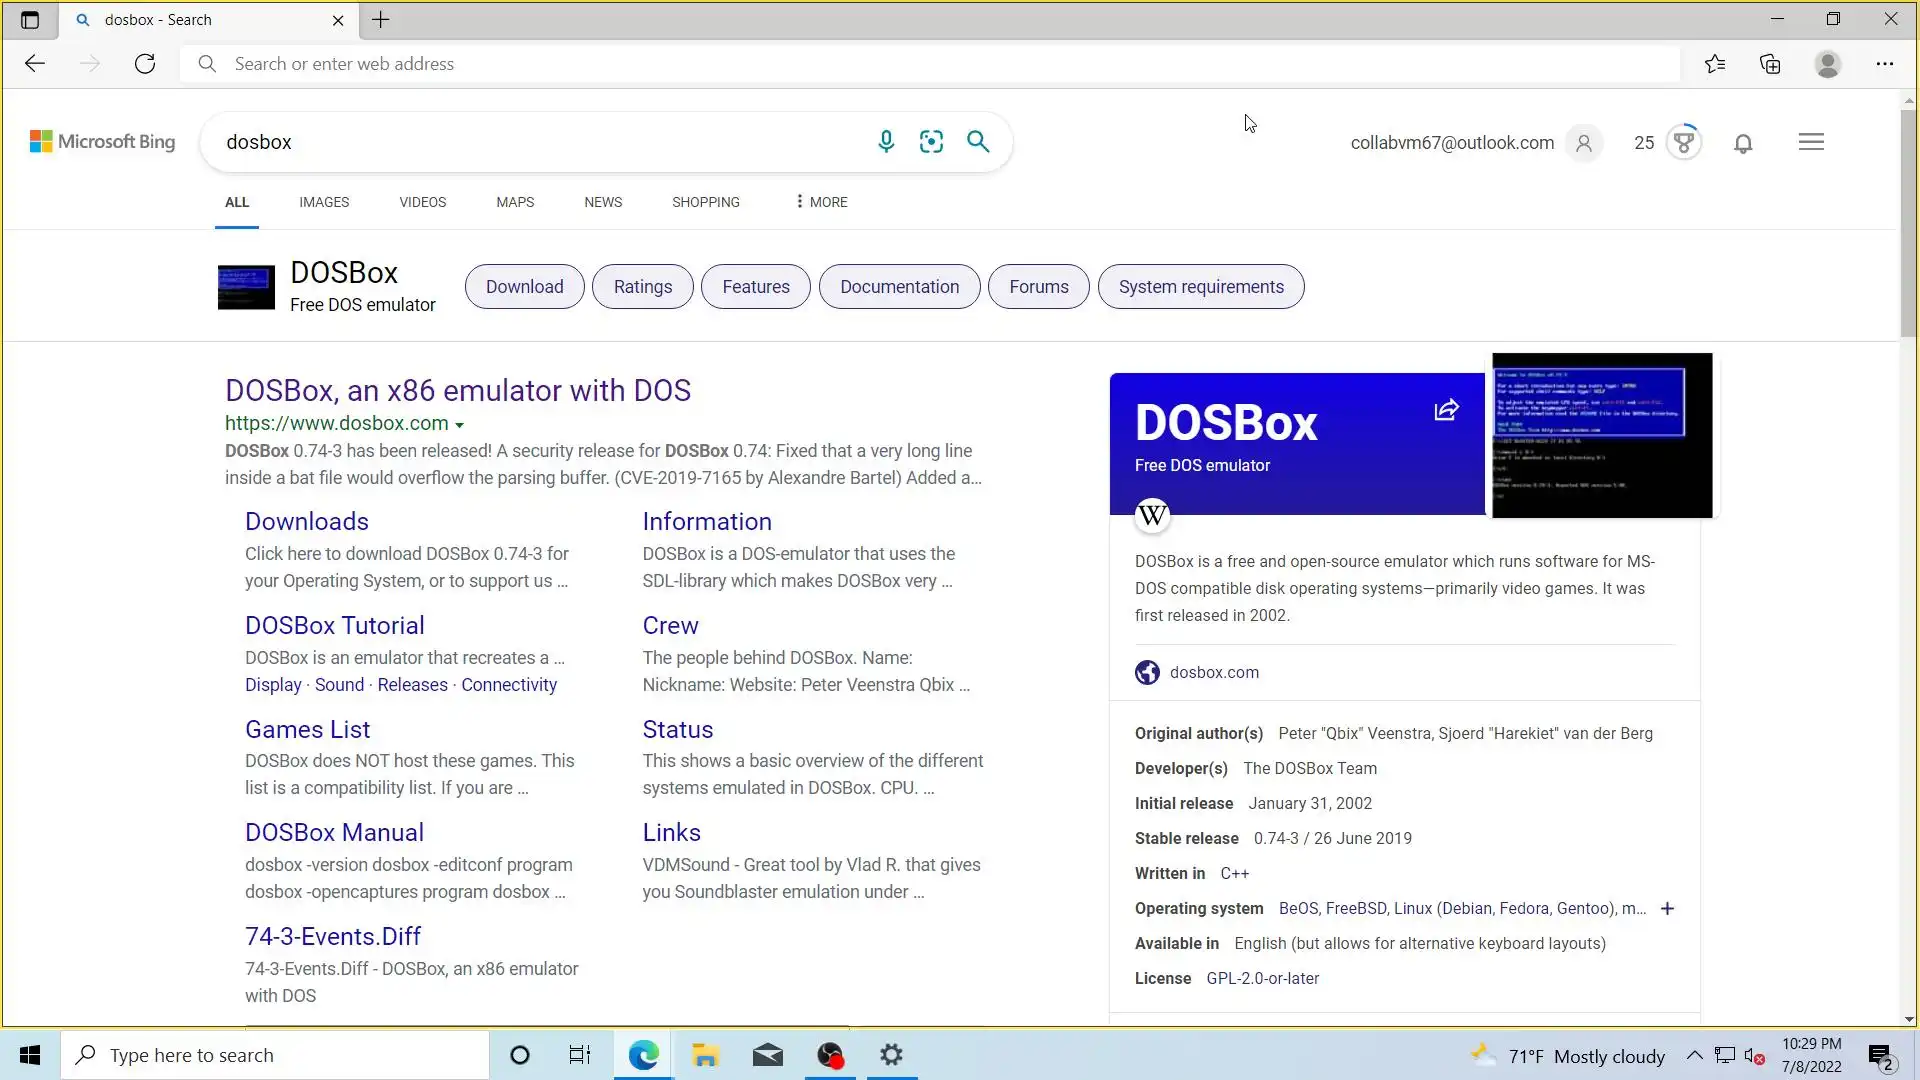
Task: Click the microphone voice search icon
Action: [x=885, y=142]
